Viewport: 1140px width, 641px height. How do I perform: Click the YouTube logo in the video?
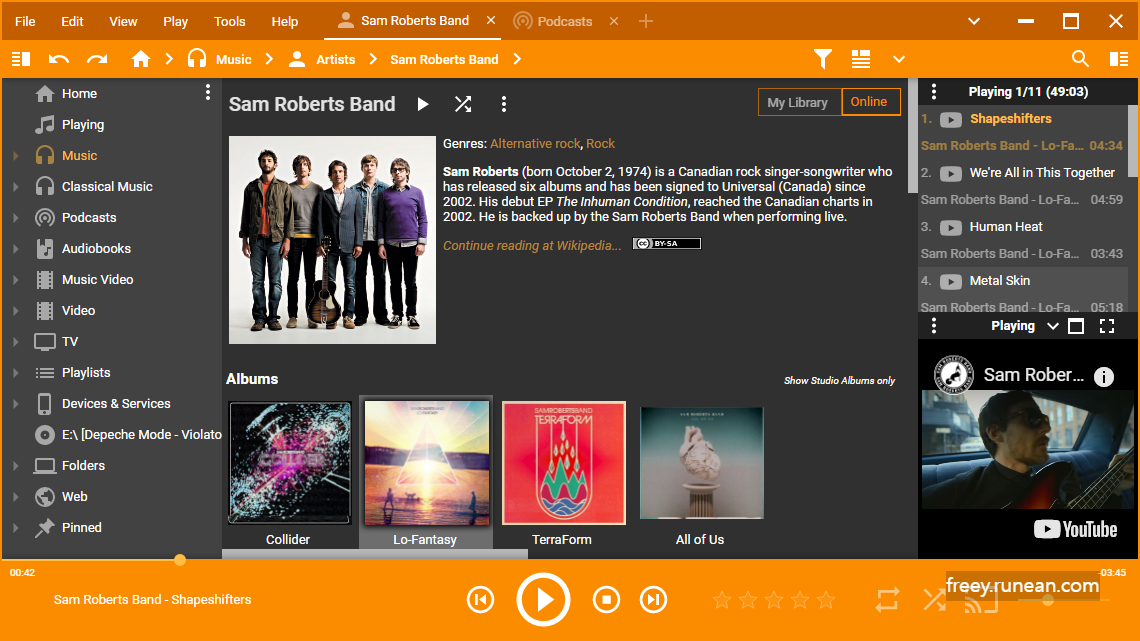(x=1075, y=529)
